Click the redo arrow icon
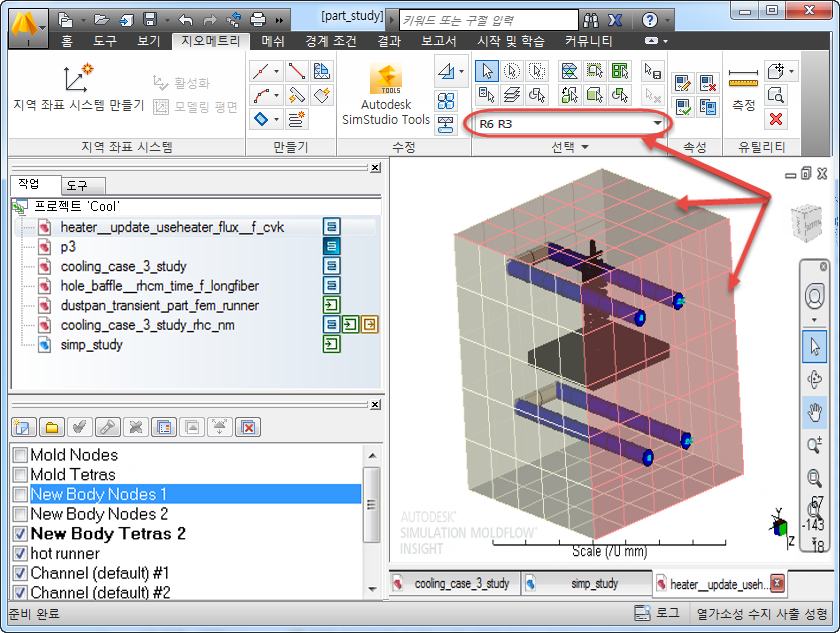 click(210, 20)
